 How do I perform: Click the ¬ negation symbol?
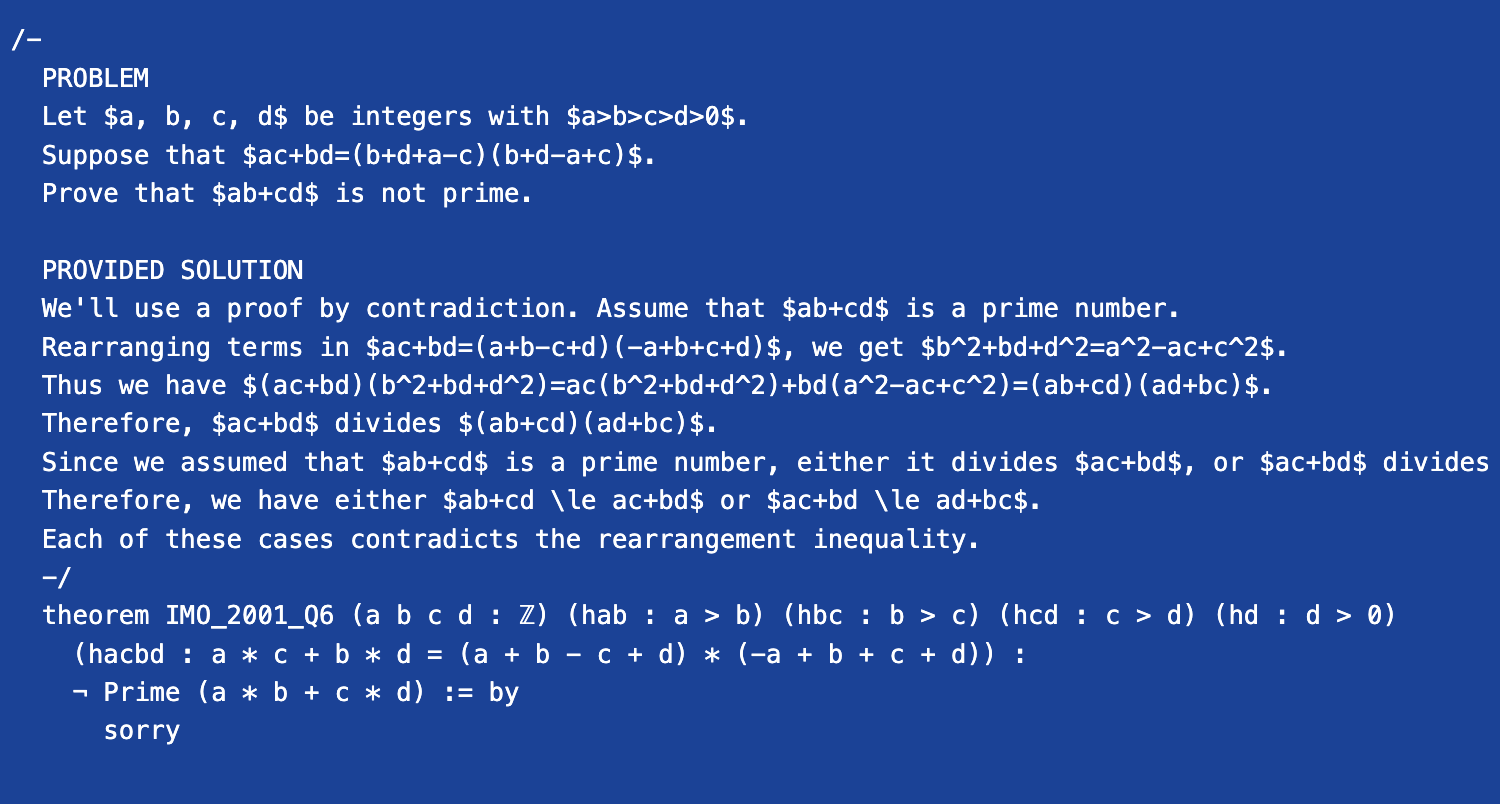coord(80,693)
